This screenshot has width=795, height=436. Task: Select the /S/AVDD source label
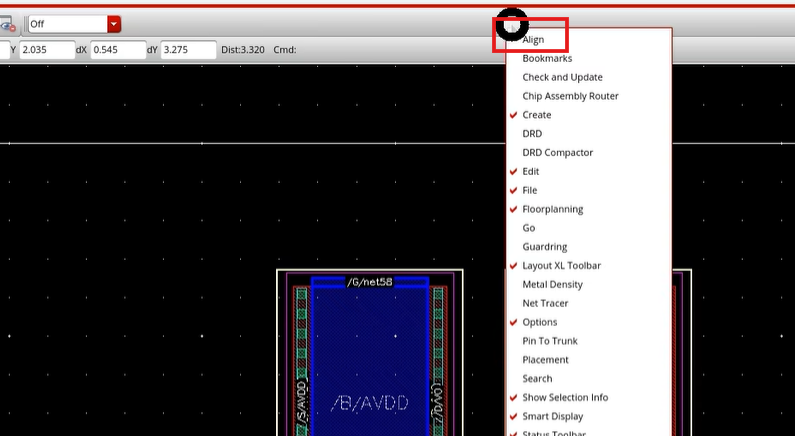[302, 404]
